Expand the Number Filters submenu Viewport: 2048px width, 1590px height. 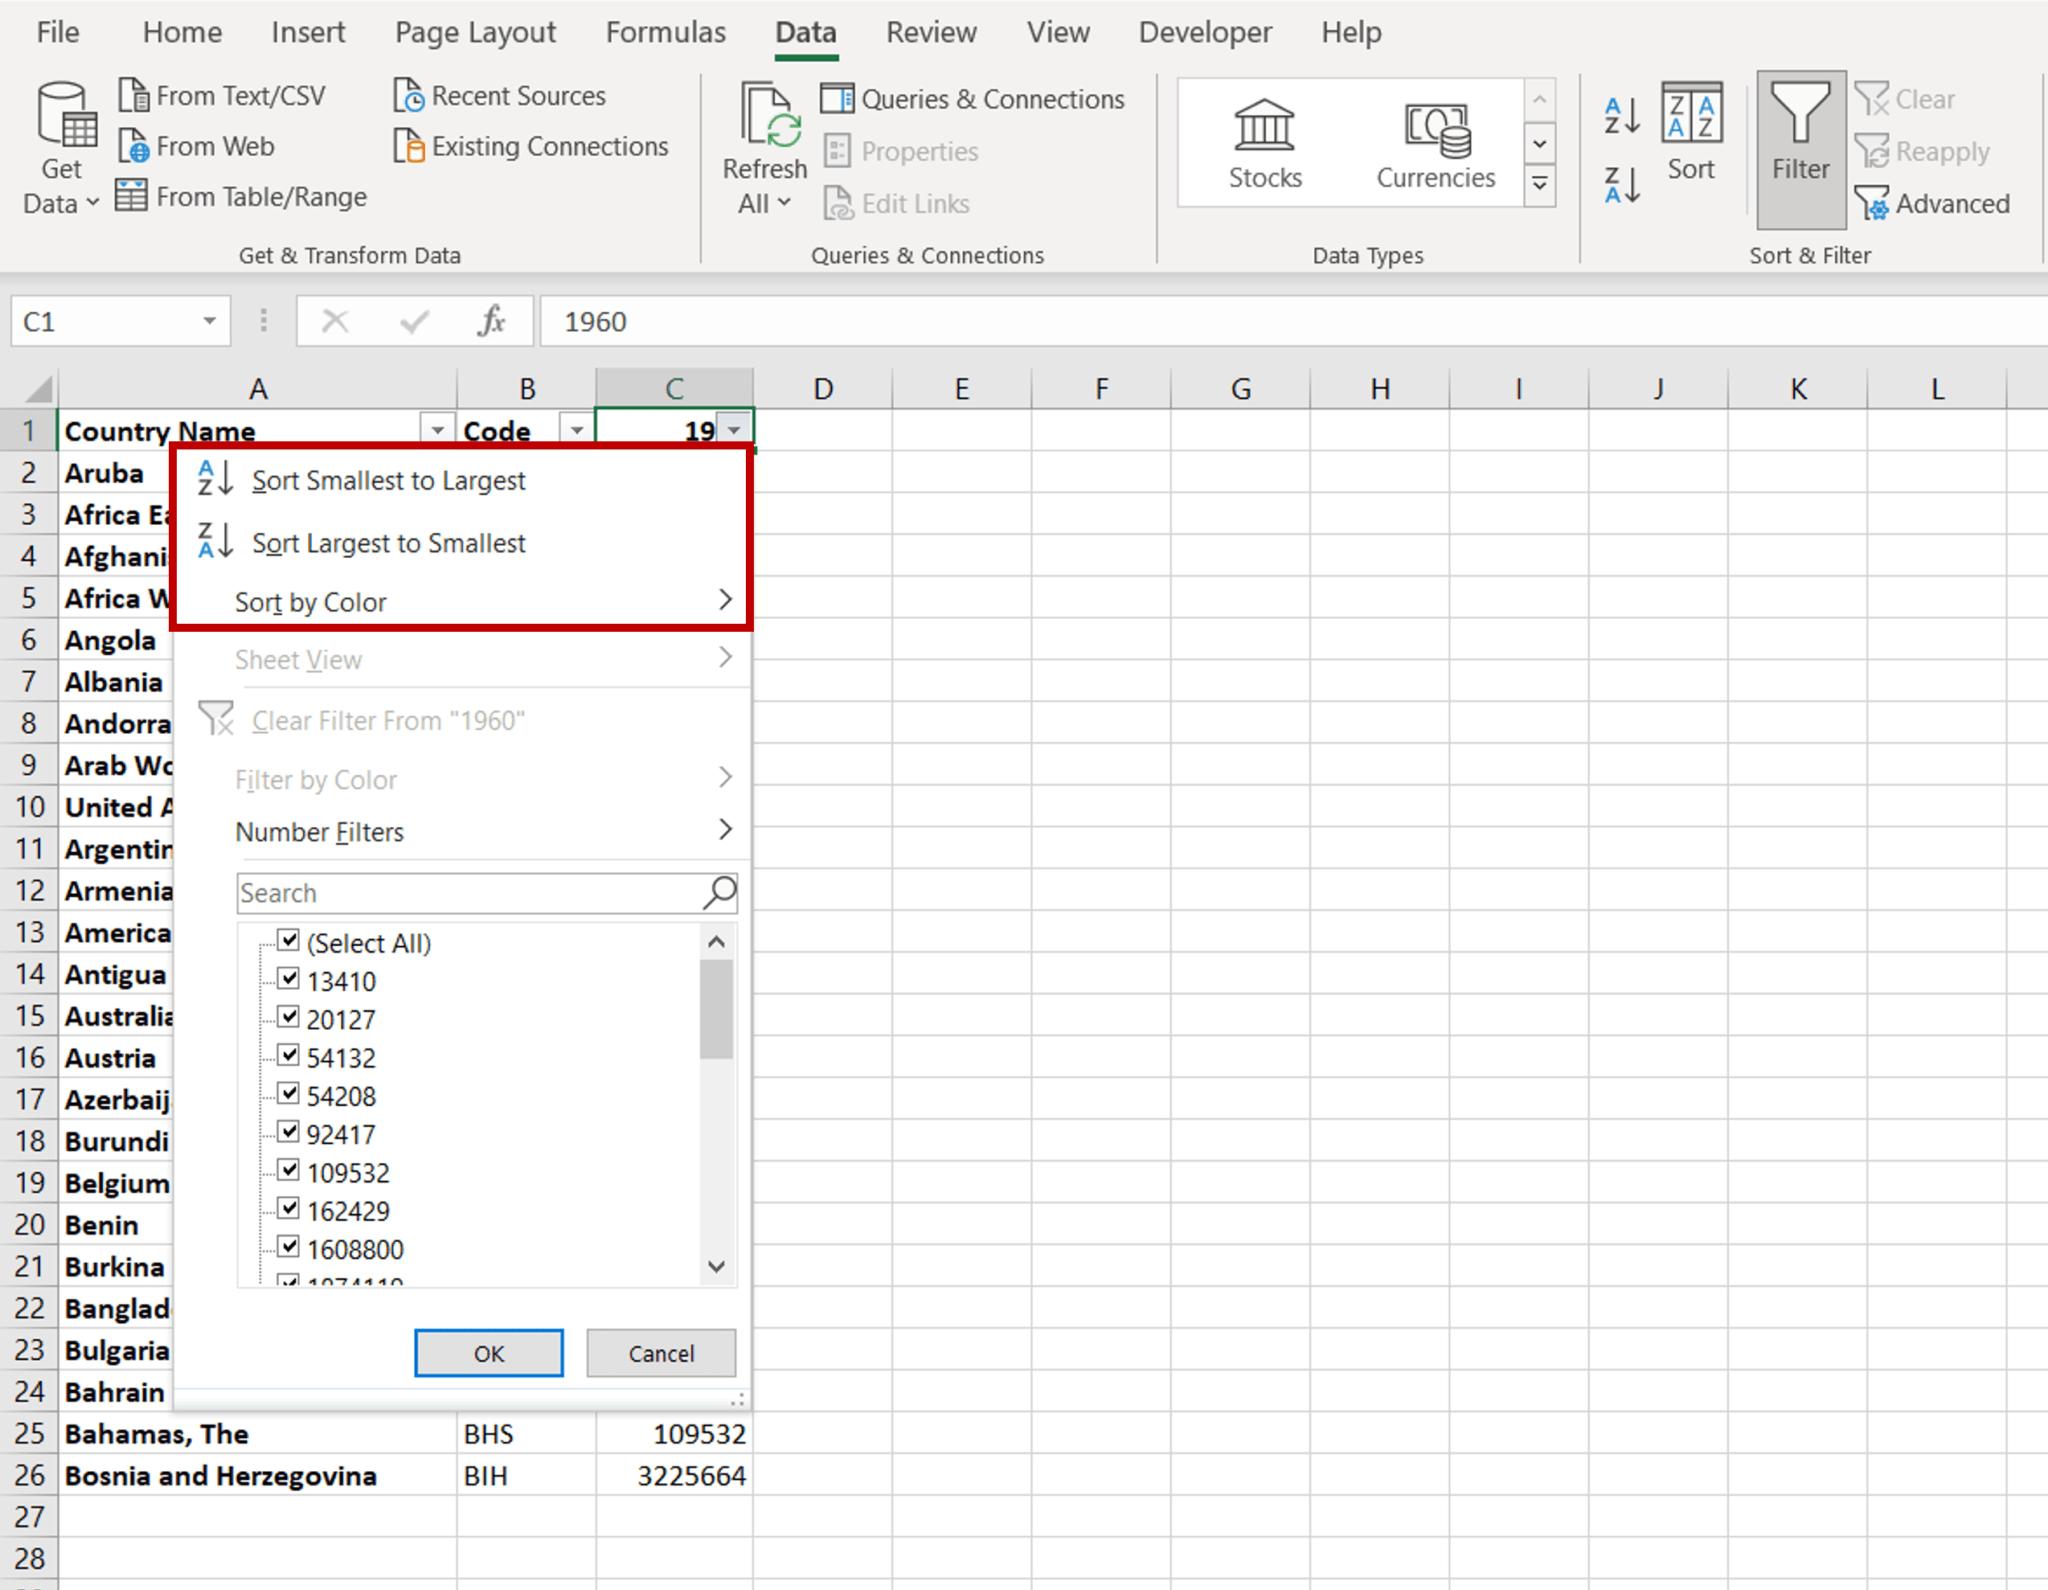click(x=319, y=831)
